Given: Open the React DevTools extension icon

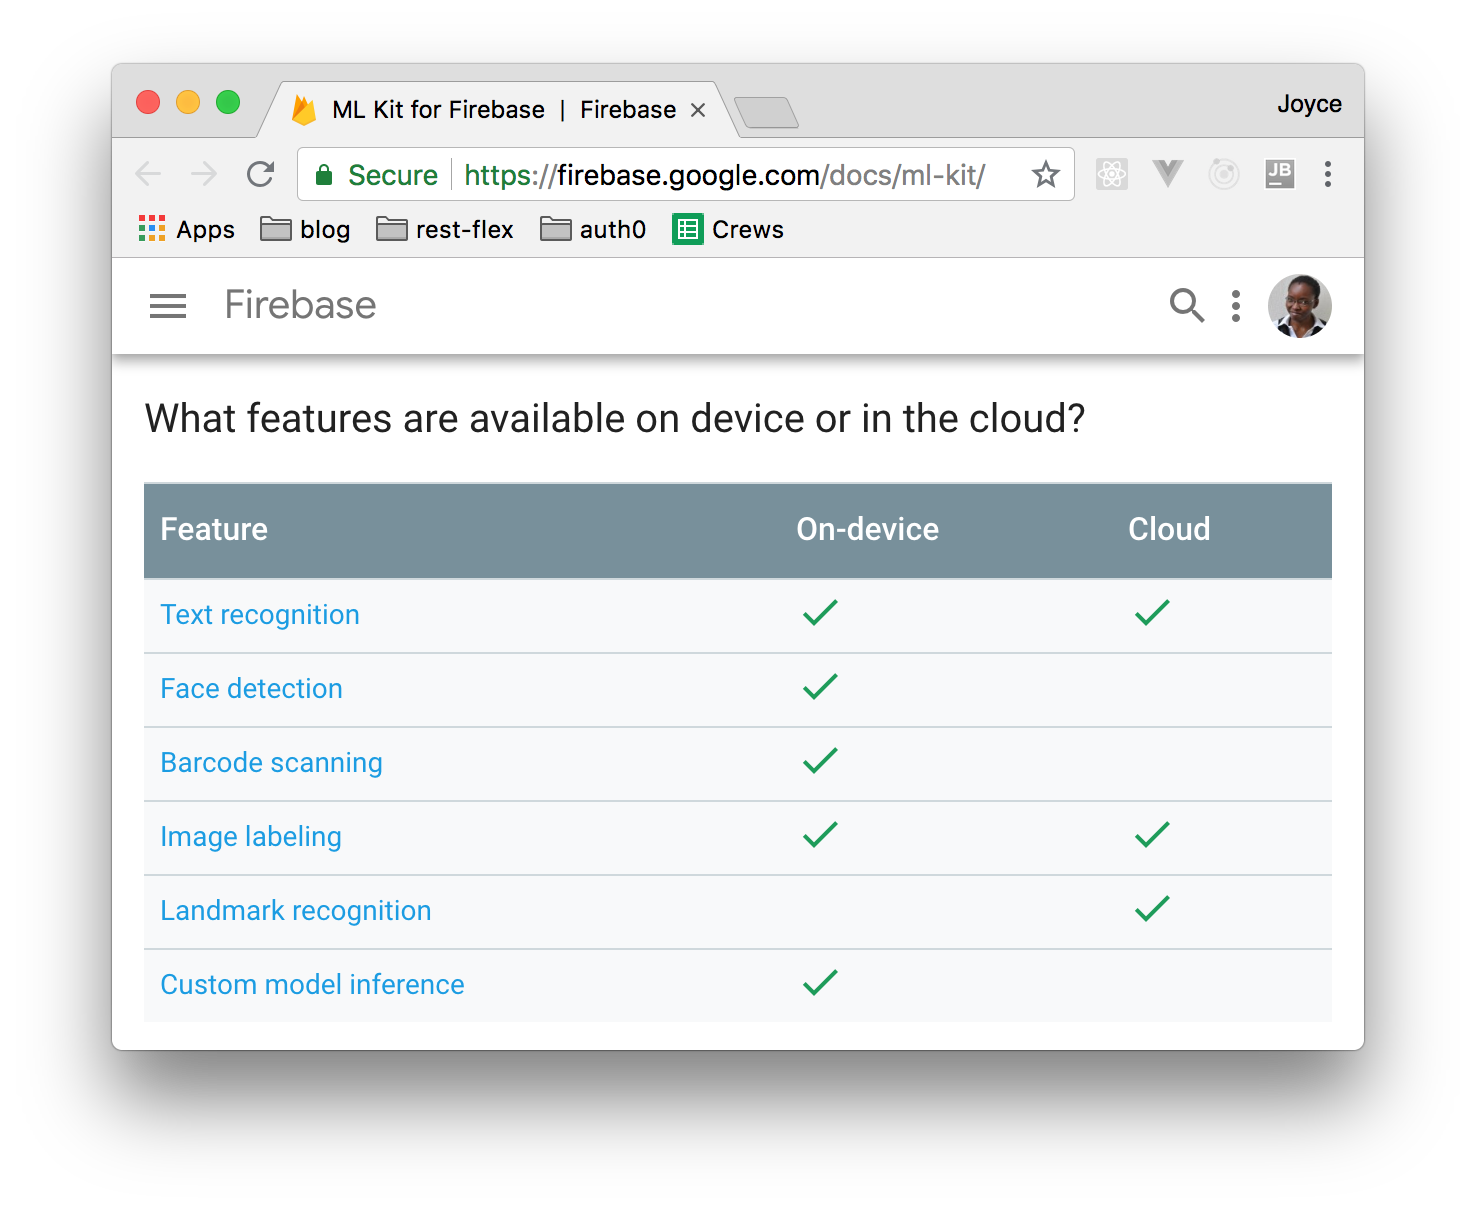Looking at the screenshot, I should tap(1111, 174).
